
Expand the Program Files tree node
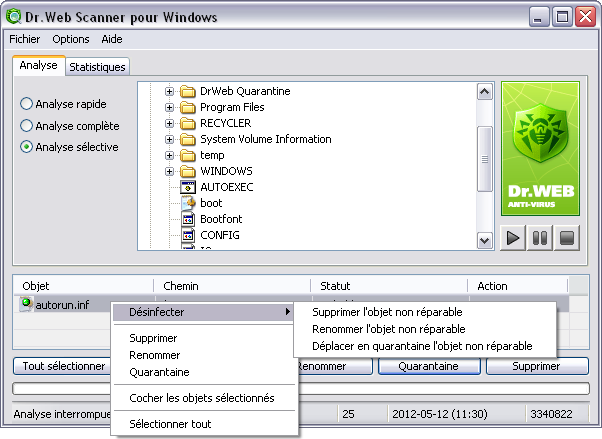click(x=169, y=108)
